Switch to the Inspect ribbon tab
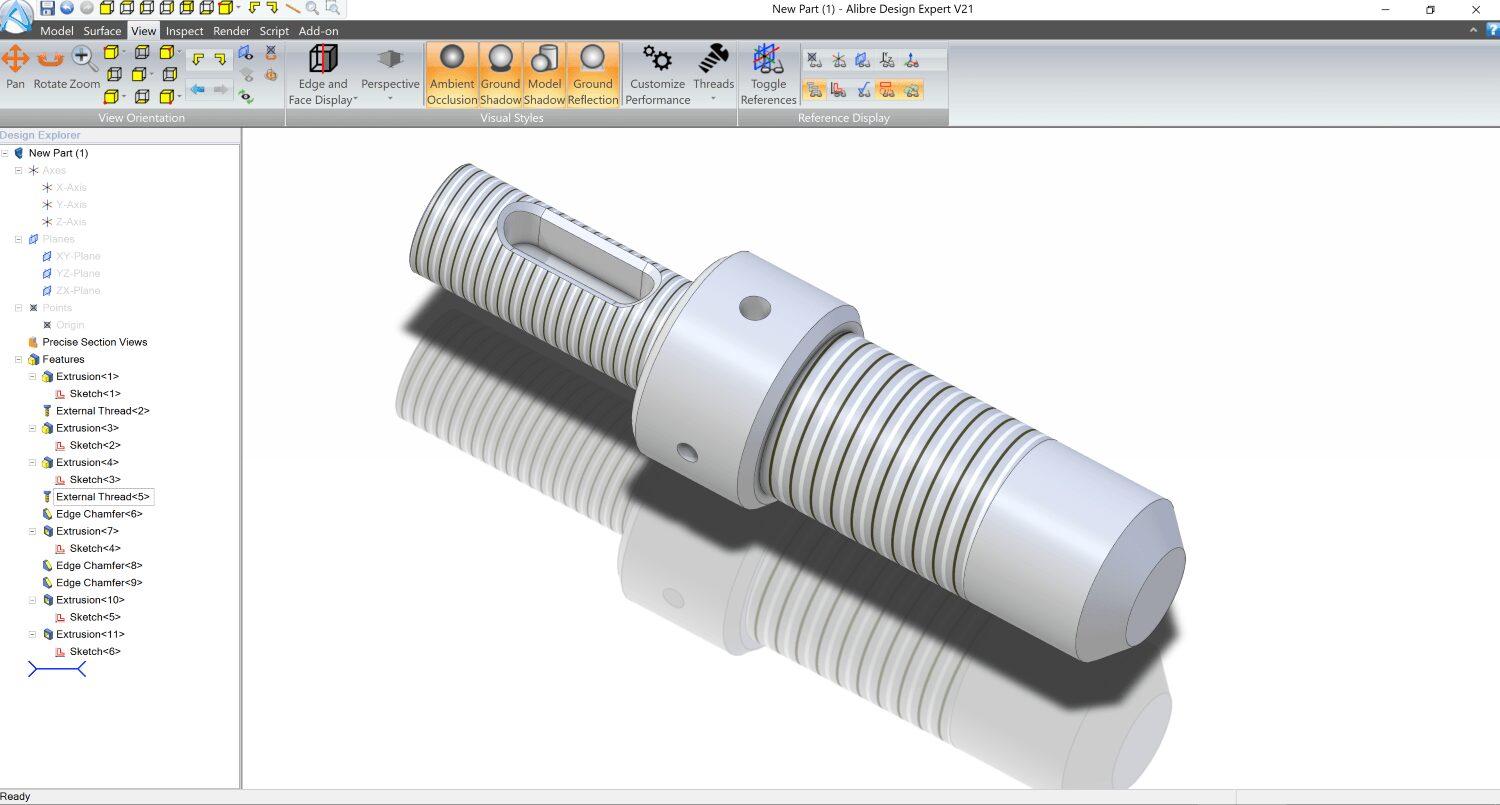The width and height of the screenshot is (1500, 805). (x=184, y=31)
